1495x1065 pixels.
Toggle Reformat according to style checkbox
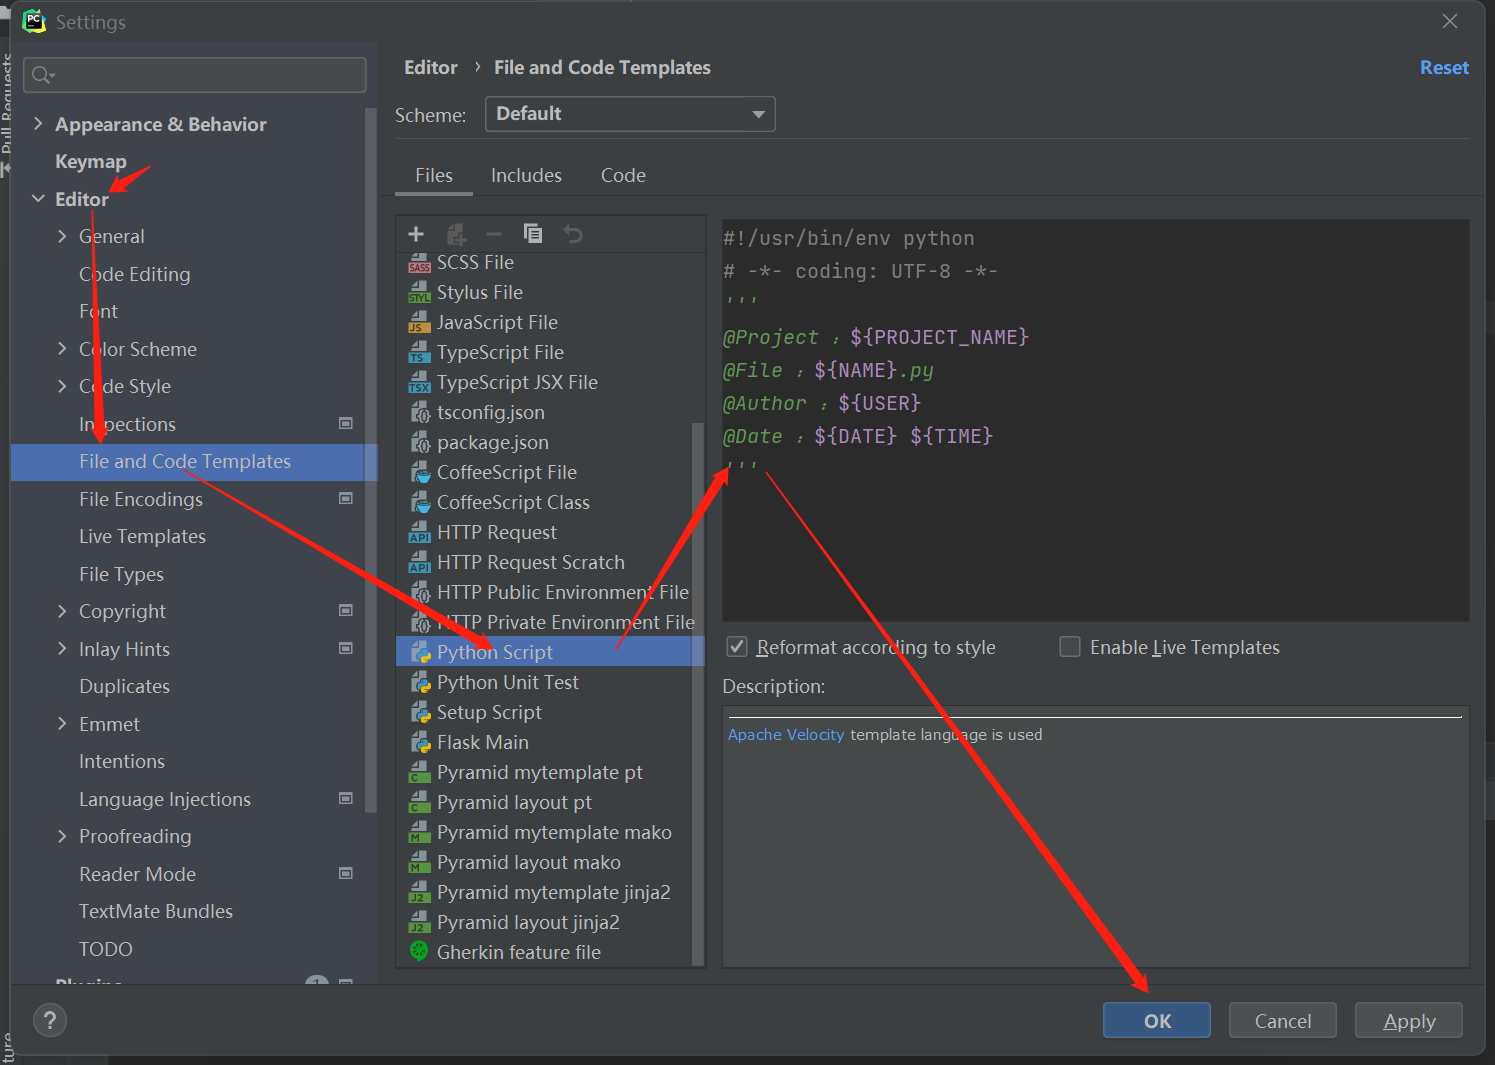click(737, 647)
